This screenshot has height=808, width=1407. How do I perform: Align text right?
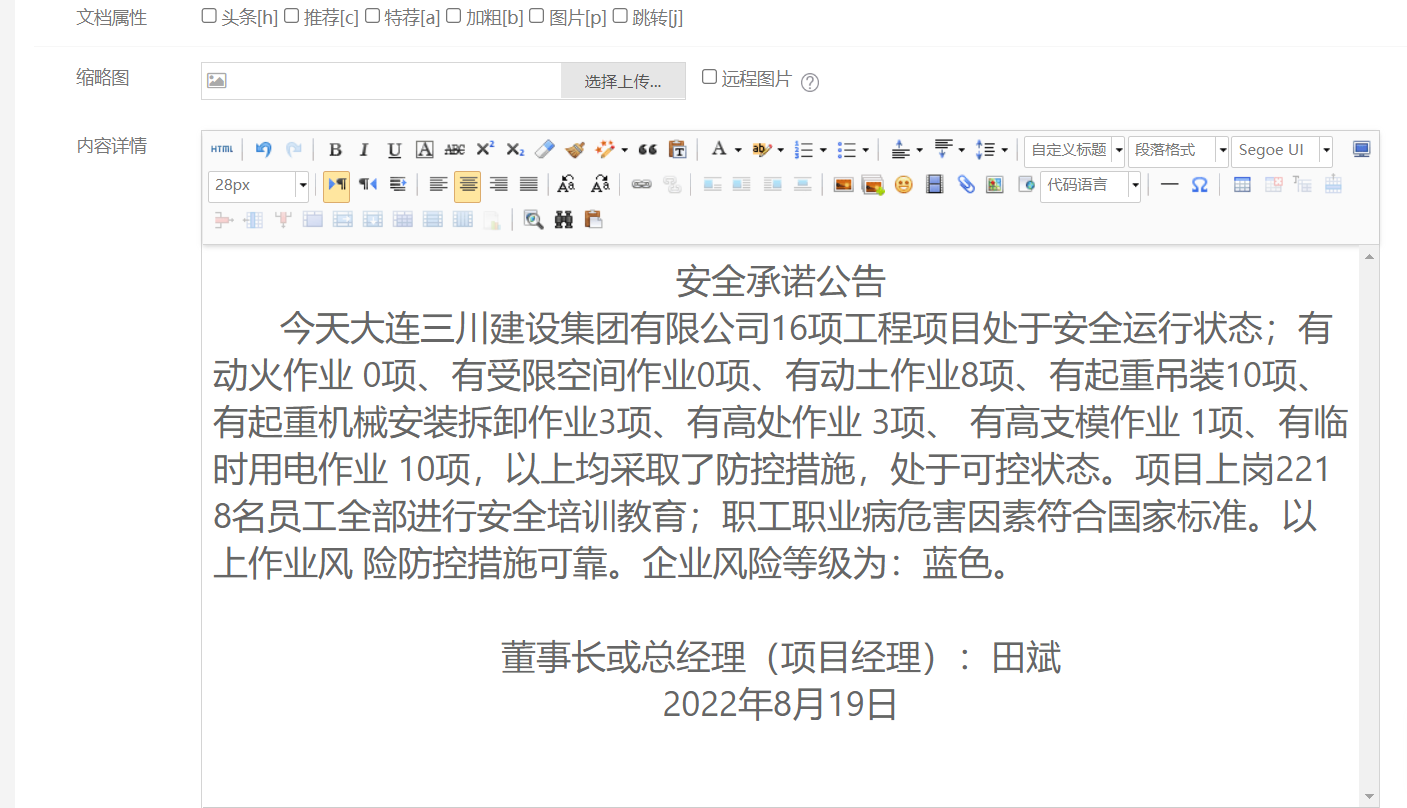(x=499, y=184)
